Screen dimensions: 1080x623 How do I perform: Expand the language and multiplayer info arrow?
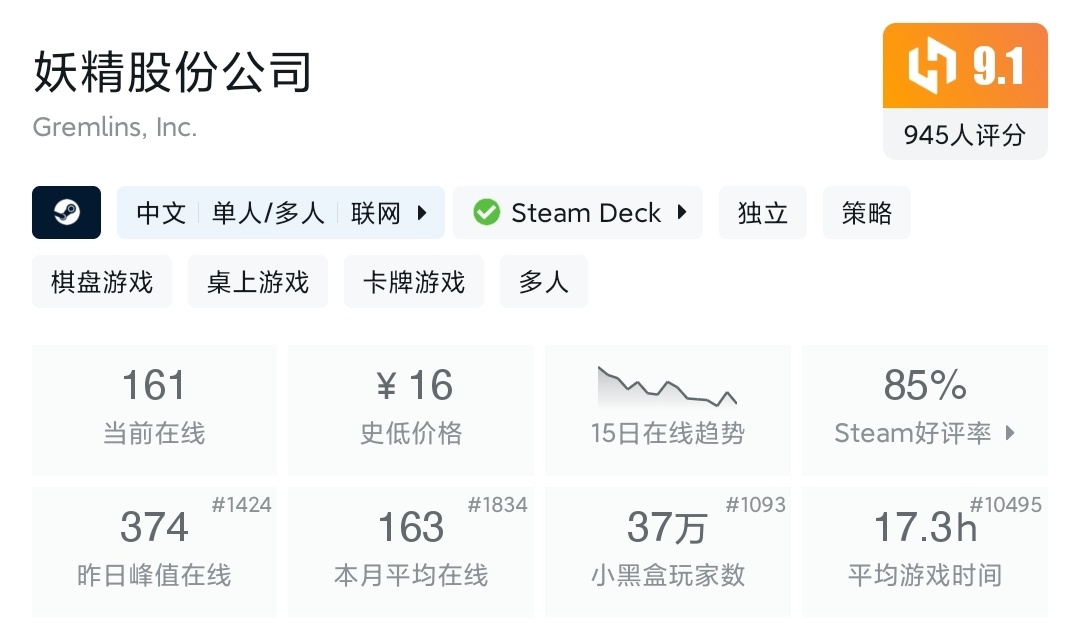[422, 213]
